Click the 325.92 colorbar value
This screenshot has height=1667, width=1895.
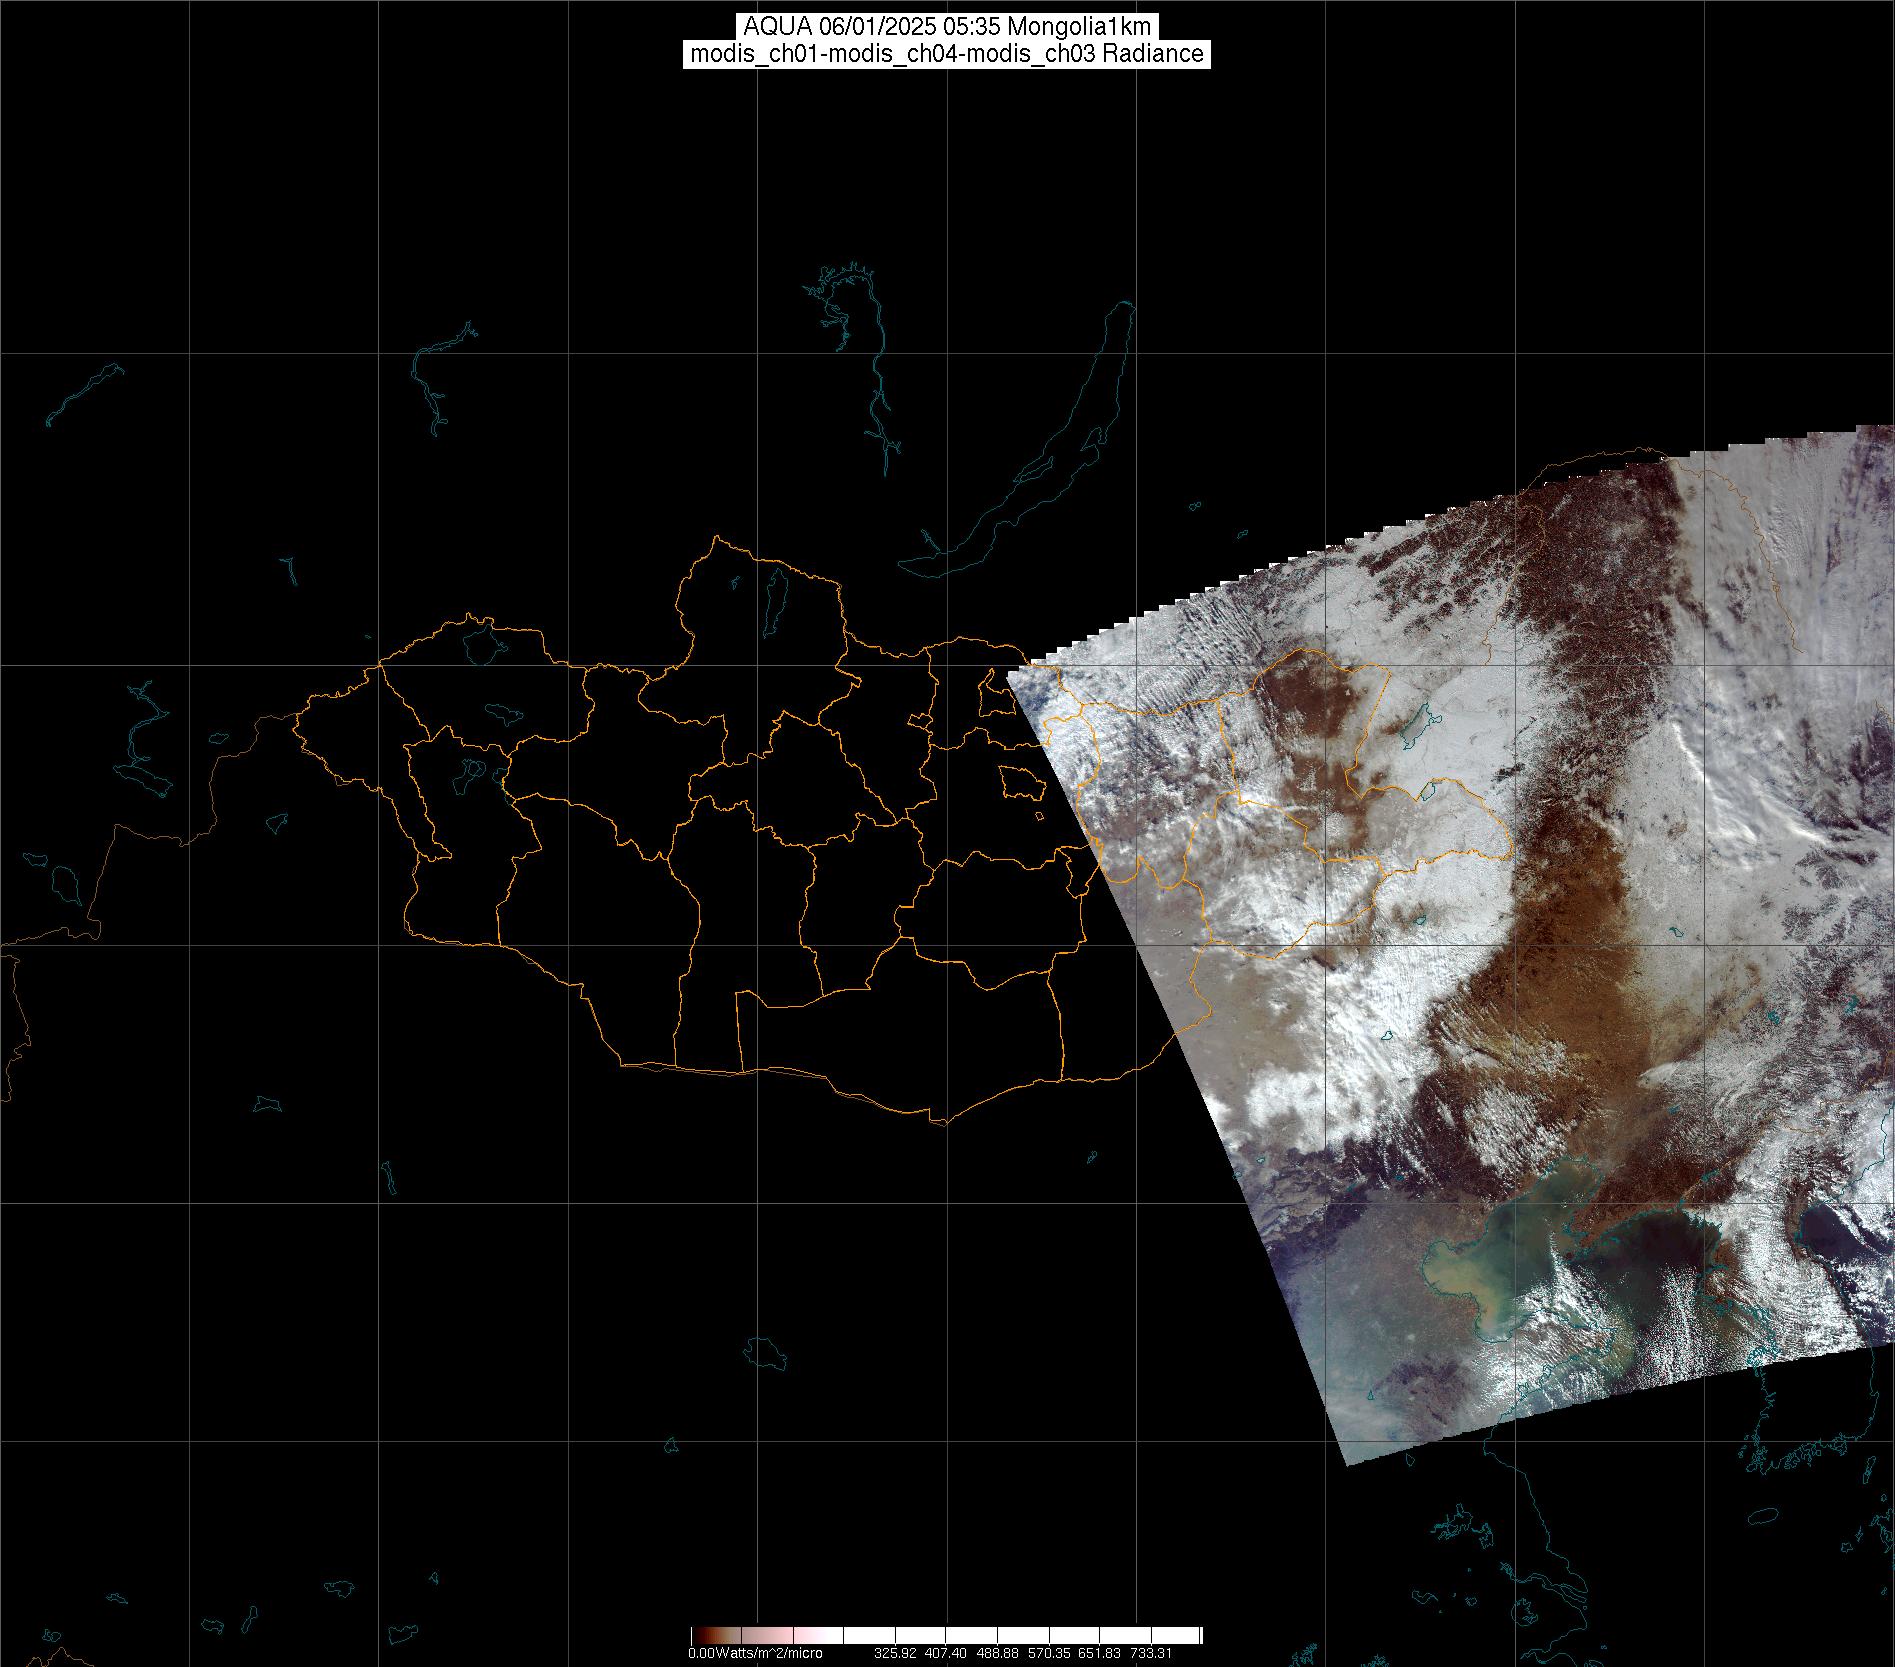895,1653
